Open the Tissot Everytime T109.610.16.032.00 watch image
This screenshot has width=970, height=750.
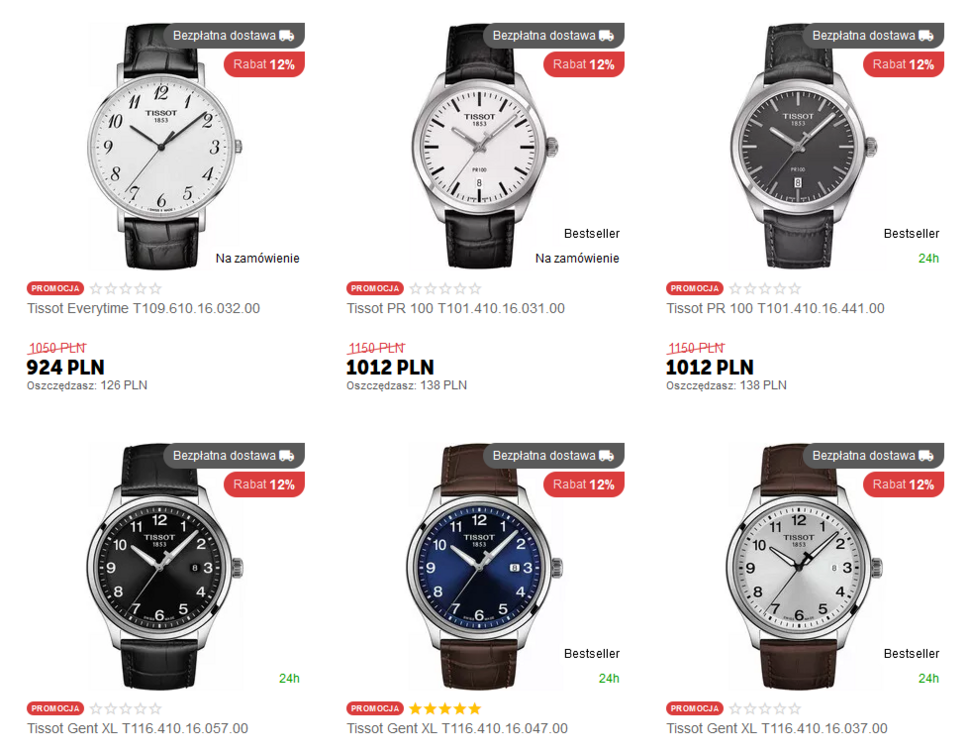[x=164, y=147]
